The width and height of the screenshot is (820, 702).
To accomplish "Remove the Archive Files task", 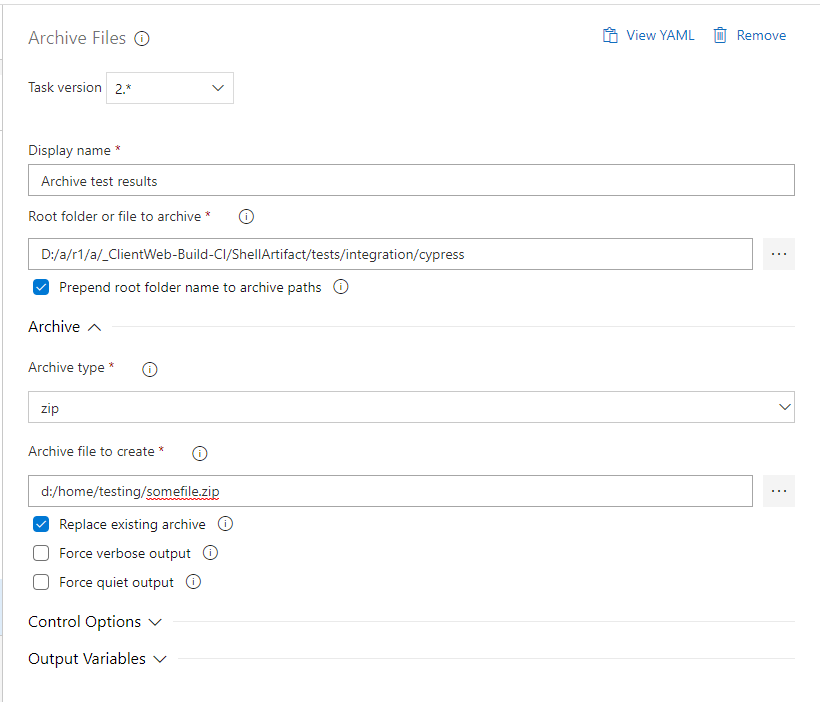I will [749, 35].
